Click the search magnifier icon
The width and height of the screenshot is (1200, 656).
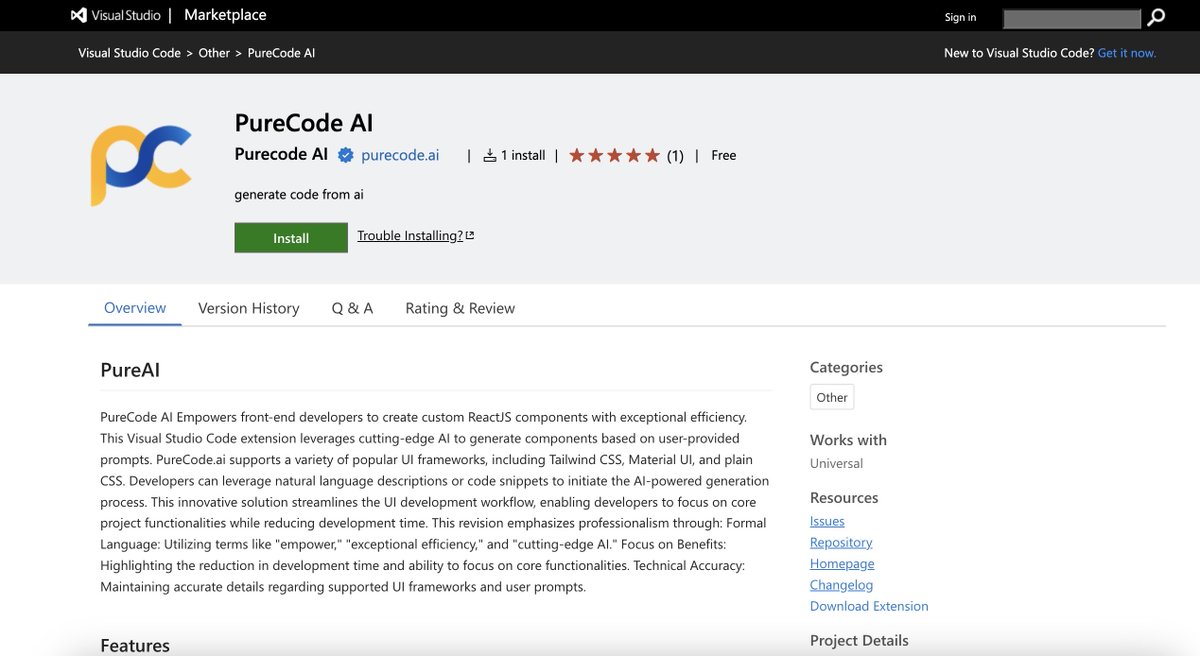1156,17
